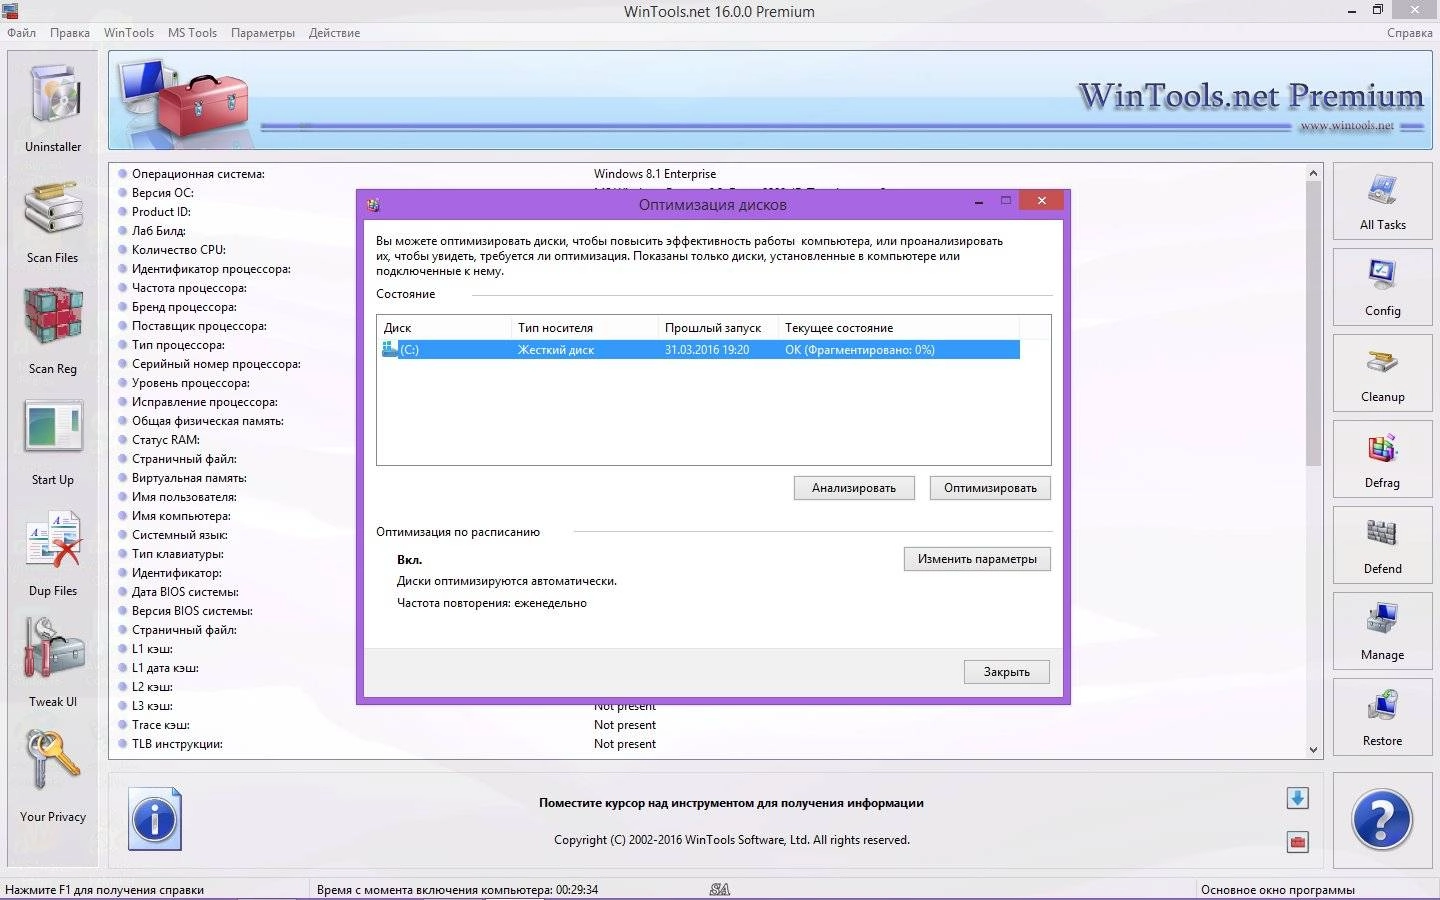1440x900 pixels.
Task: Click the All Tasks icon
Action: (x=1382, y=201)
